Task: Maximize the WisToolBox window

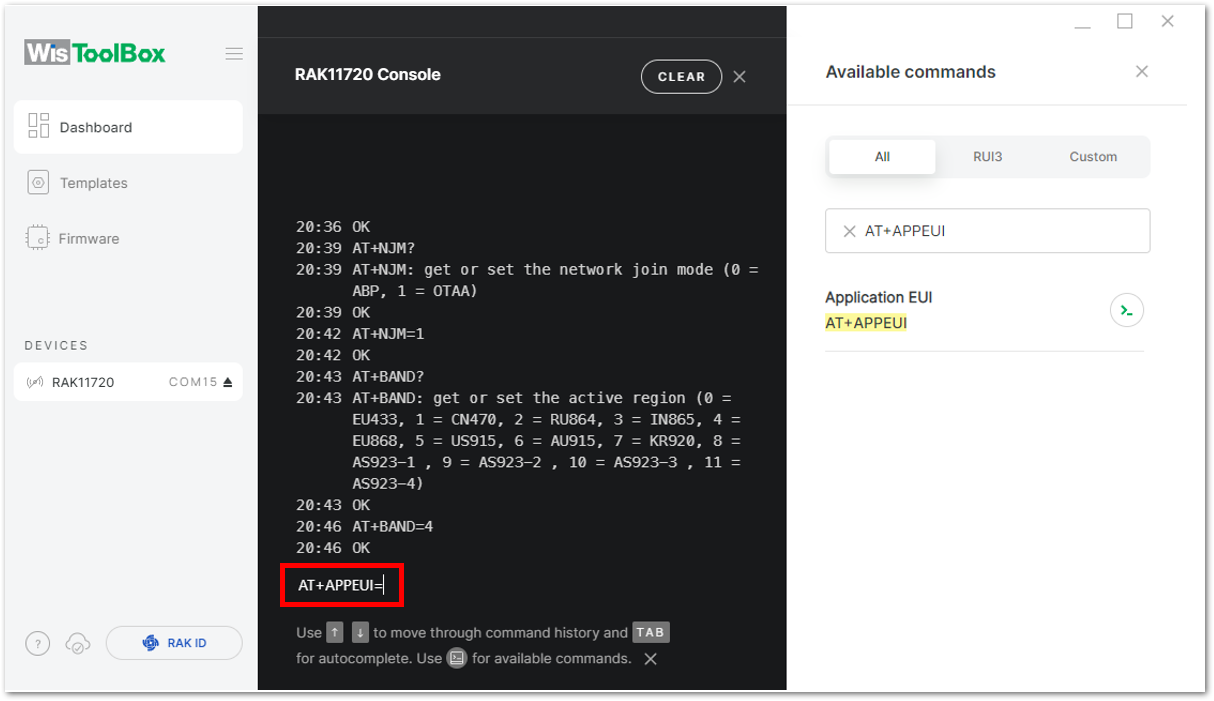Action: click(x=1125, y=21)
